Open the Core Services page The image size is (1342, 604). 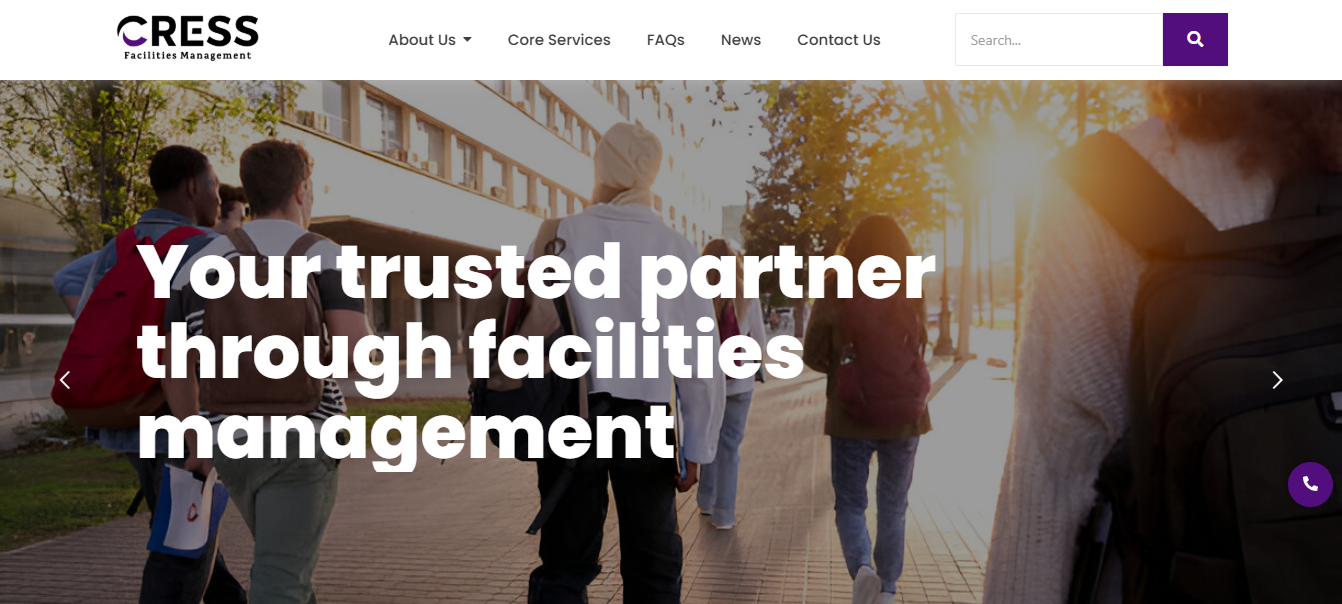559,40
